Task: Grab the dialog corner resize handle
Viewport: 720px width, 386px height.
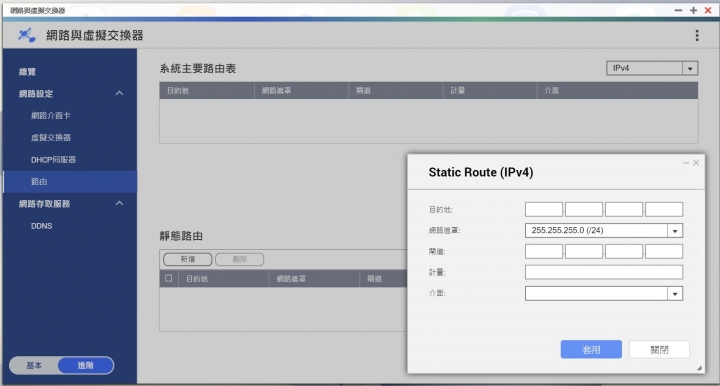Action: tap(699, 368)
